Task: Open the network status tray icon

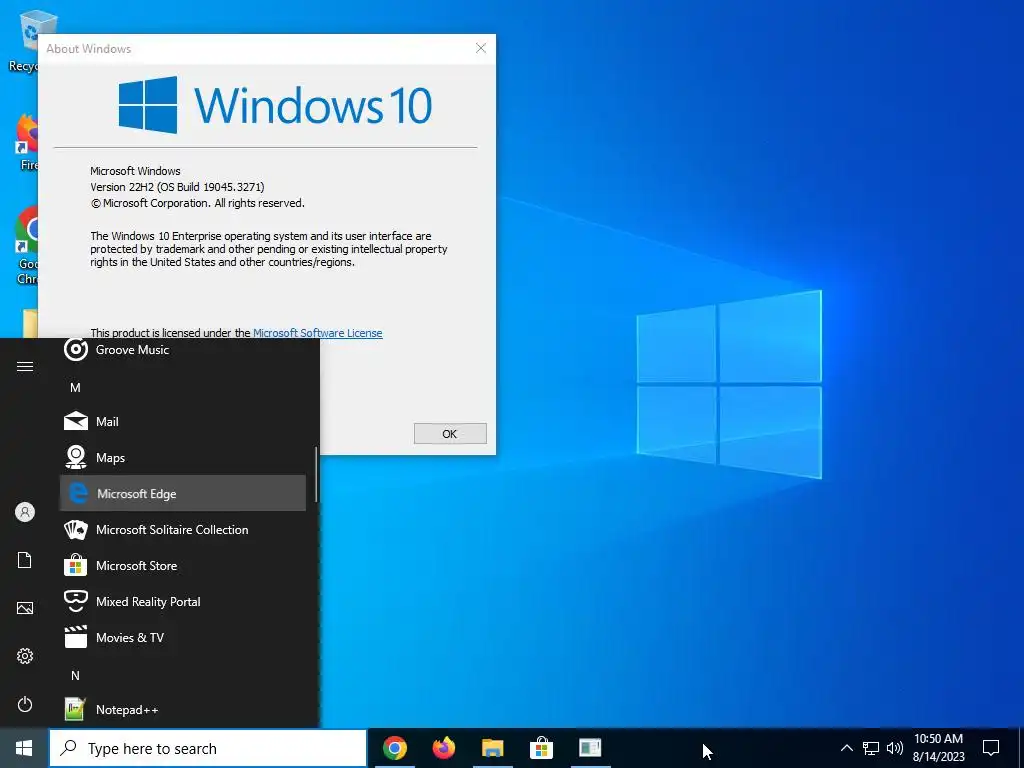Action: click(x=871, y=748)
